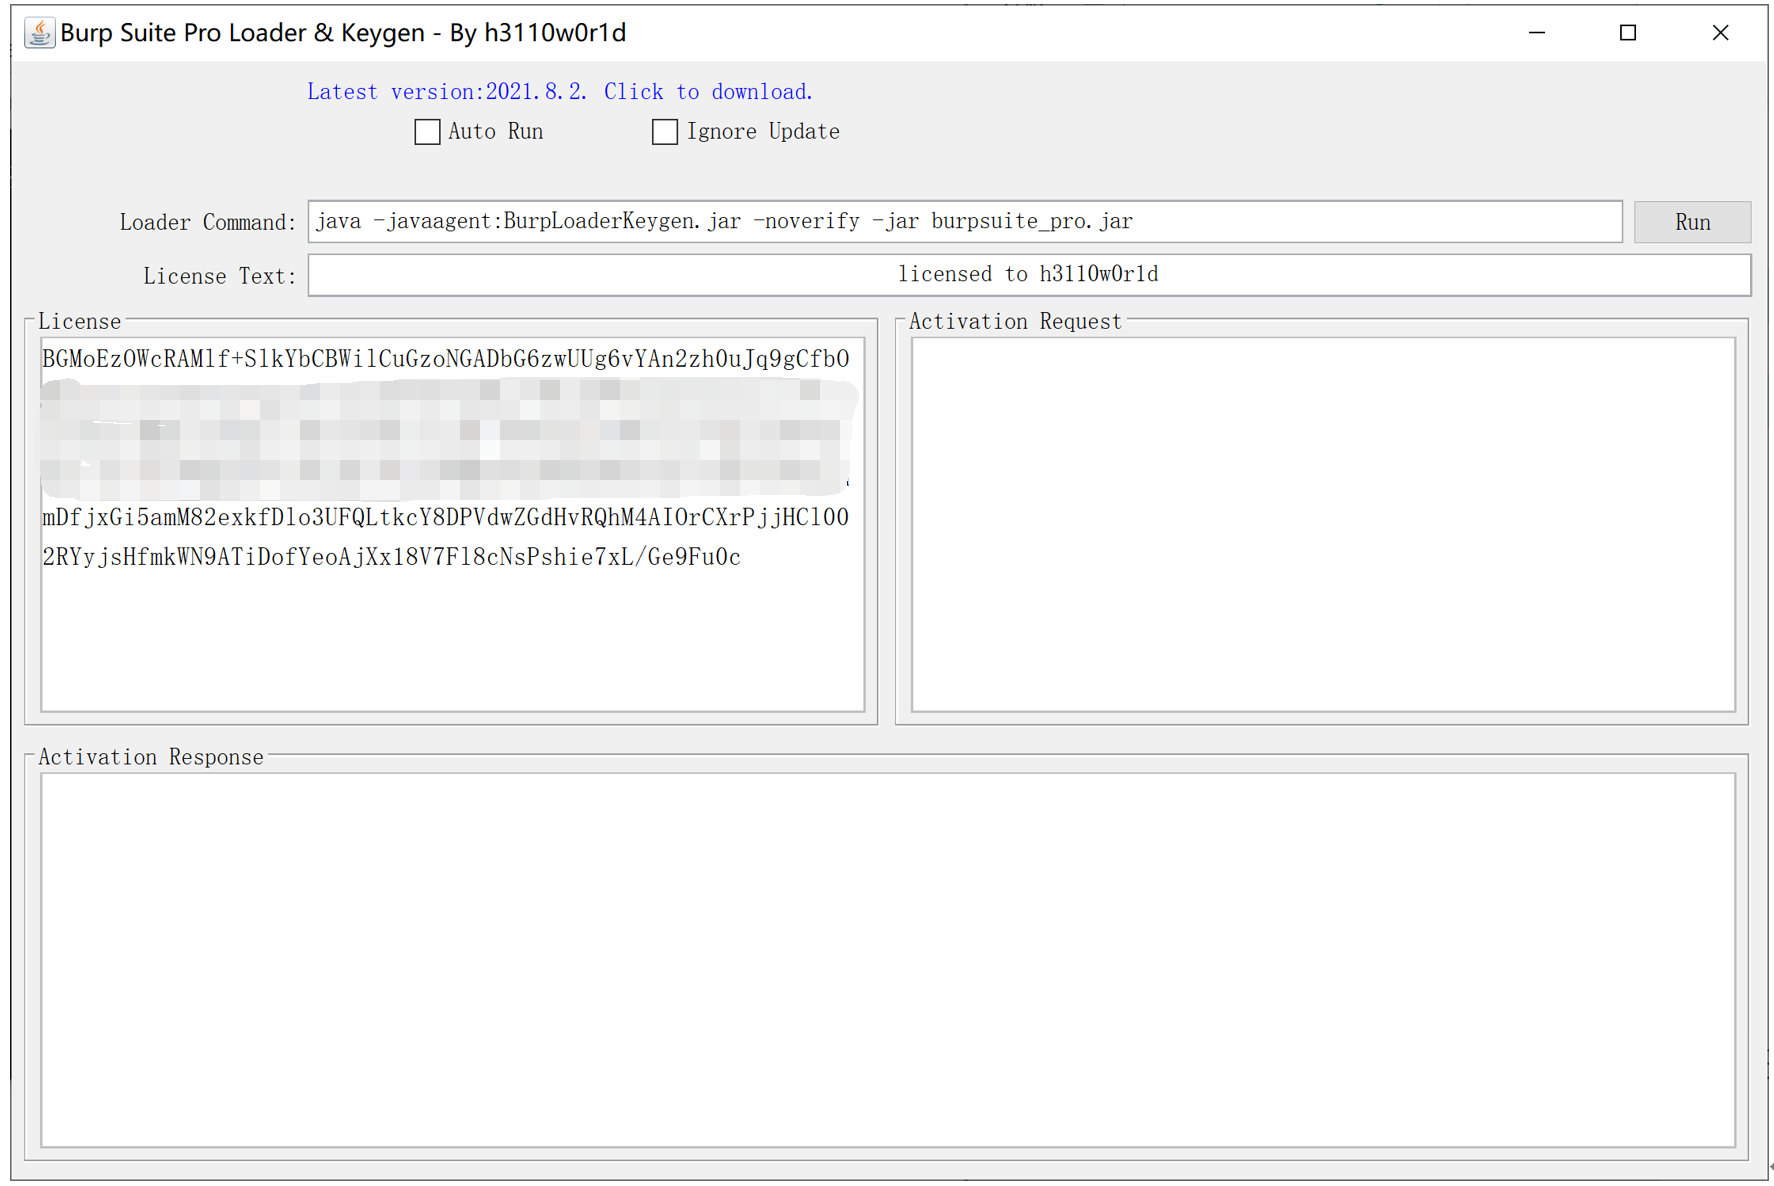
Task: Click the window title text Burp Suite Pro Loader
Action: pyautogui.click(x=343, y=33)
